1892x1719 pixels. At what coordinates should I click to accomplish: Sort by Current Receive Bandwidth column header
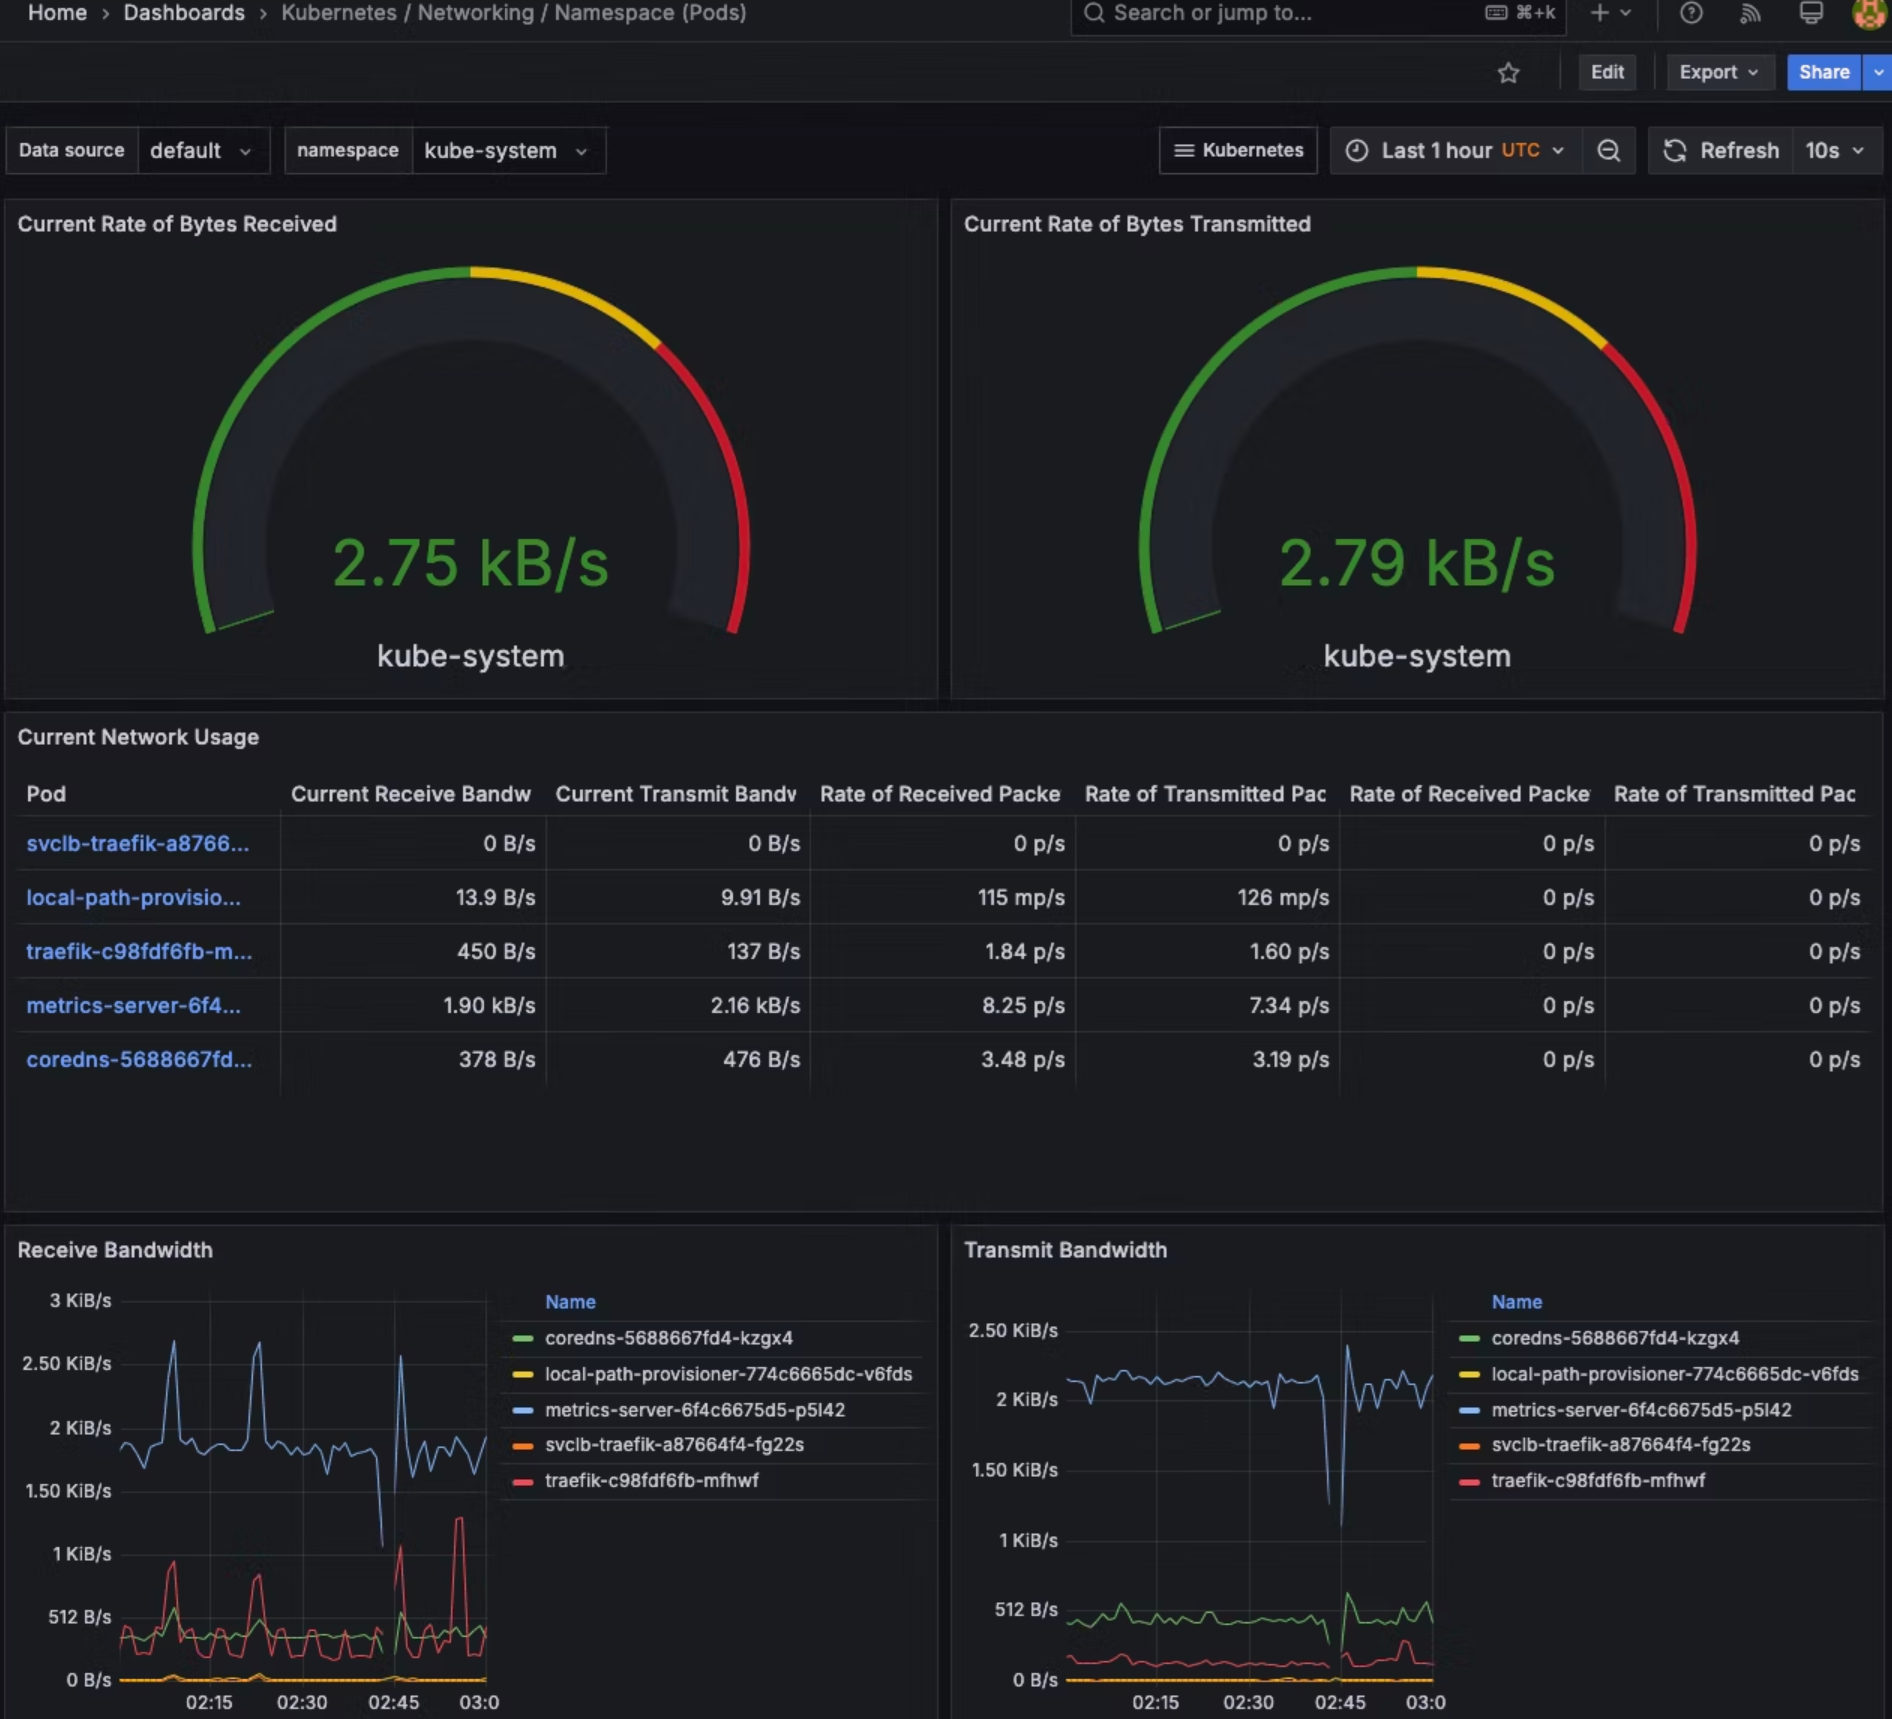point(411,794)
